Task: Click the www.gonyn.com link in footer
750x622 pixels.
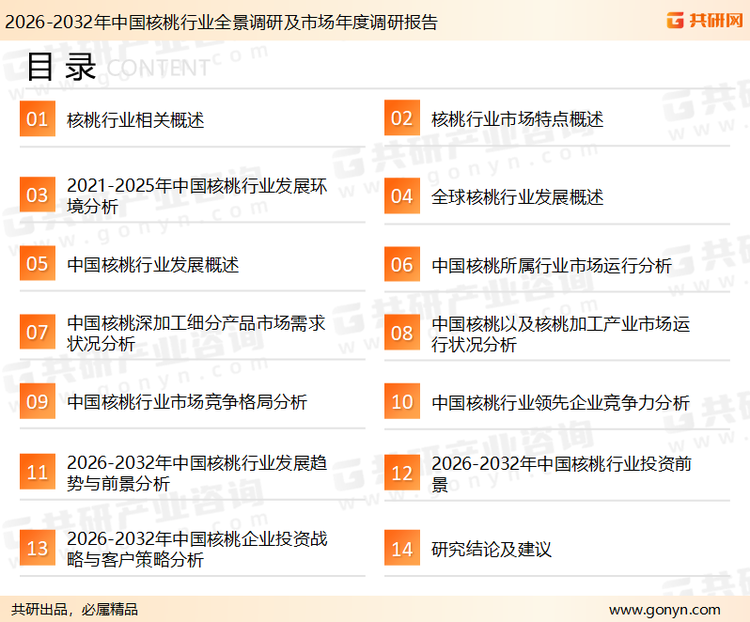Action: point(664,610)
